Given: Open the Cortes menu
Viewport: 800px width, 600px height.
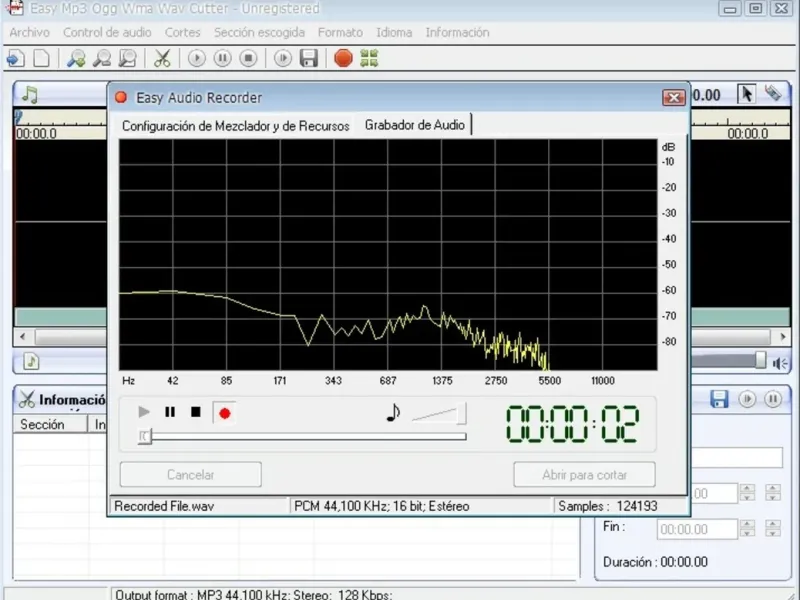Looking at the screenshot, I should tap(183, 32).
